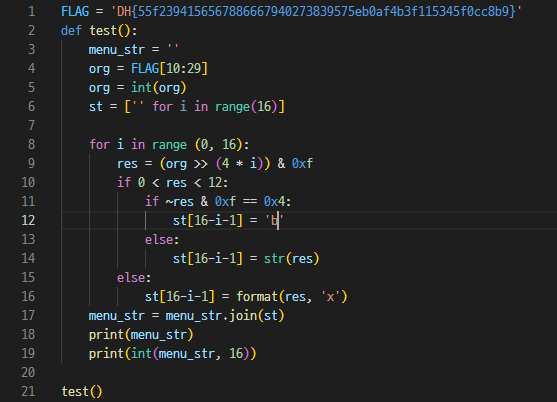Image resolution: width=557 pixels, height=402 pixels.
Task: Click line number 12 in the gutter
Action: 28,221
